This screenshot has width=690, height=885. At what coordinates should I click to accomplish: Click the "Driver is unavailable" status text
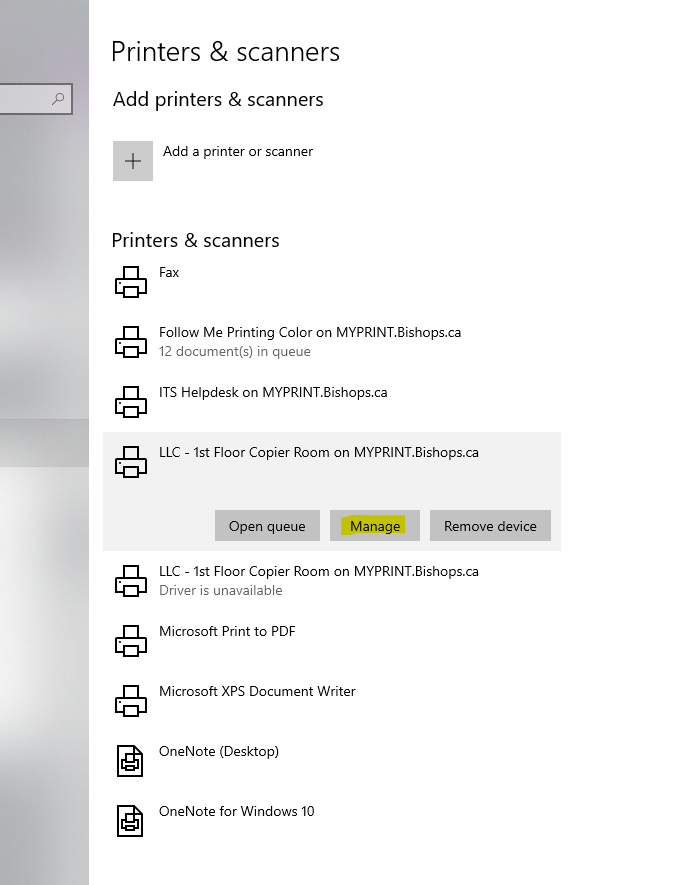pos(221,590)
